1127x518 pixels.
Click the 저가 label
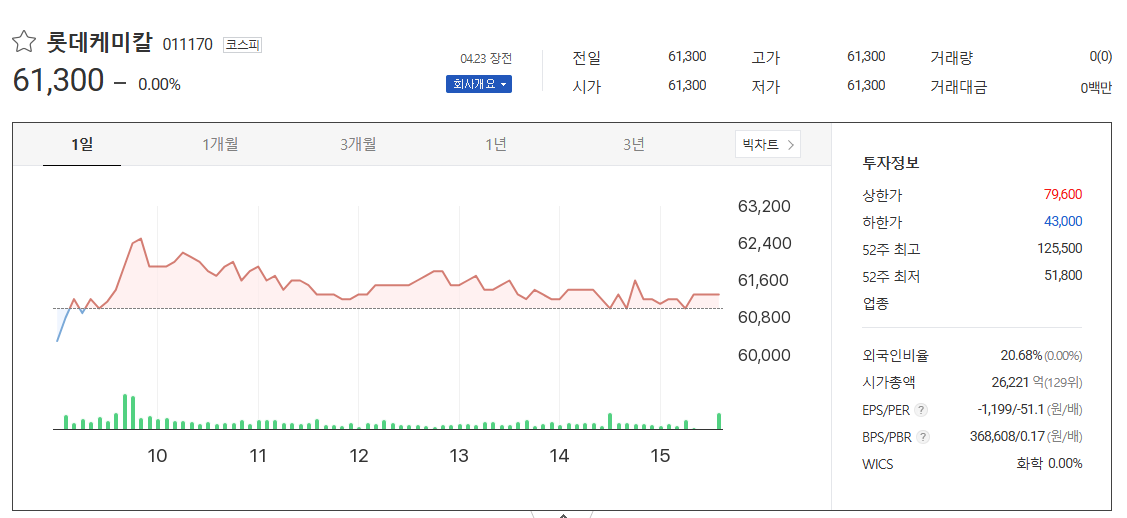pos(765,87)
